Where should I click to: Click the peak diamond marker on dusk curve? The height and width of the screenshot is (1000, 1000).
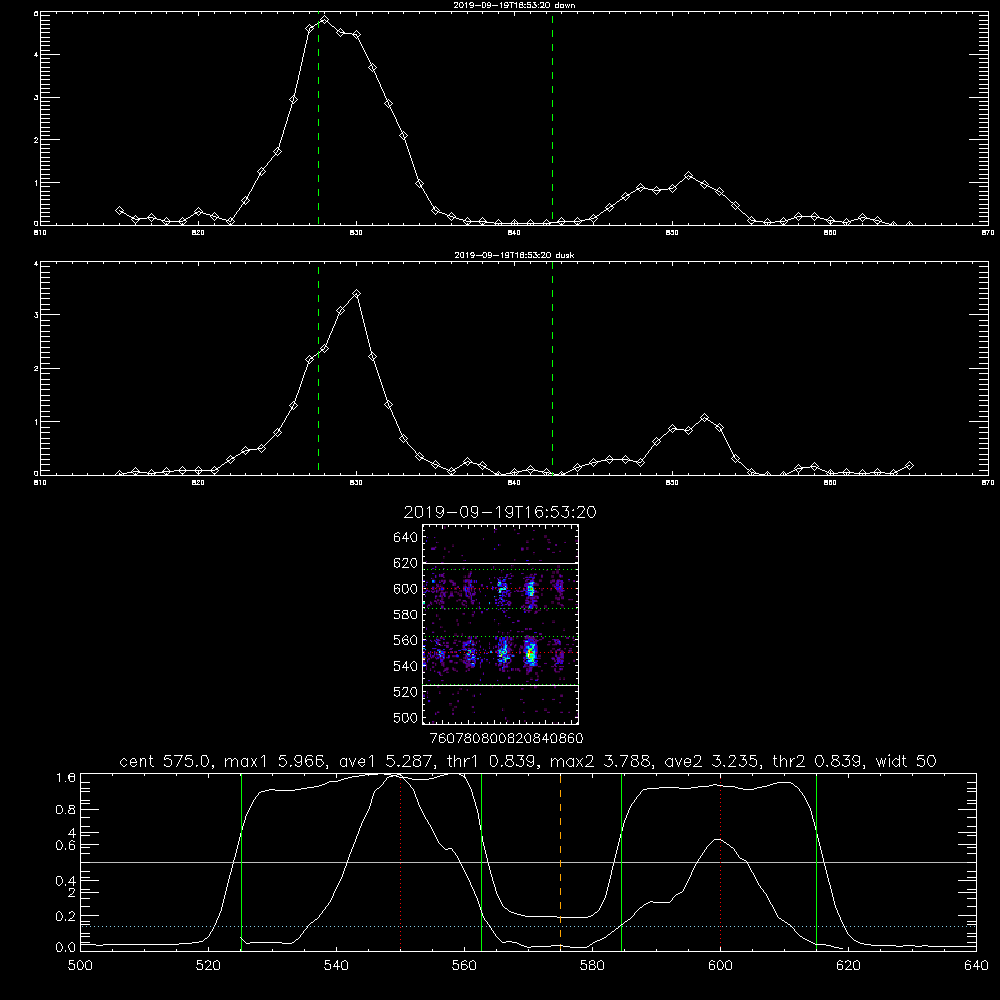[357, 293]
